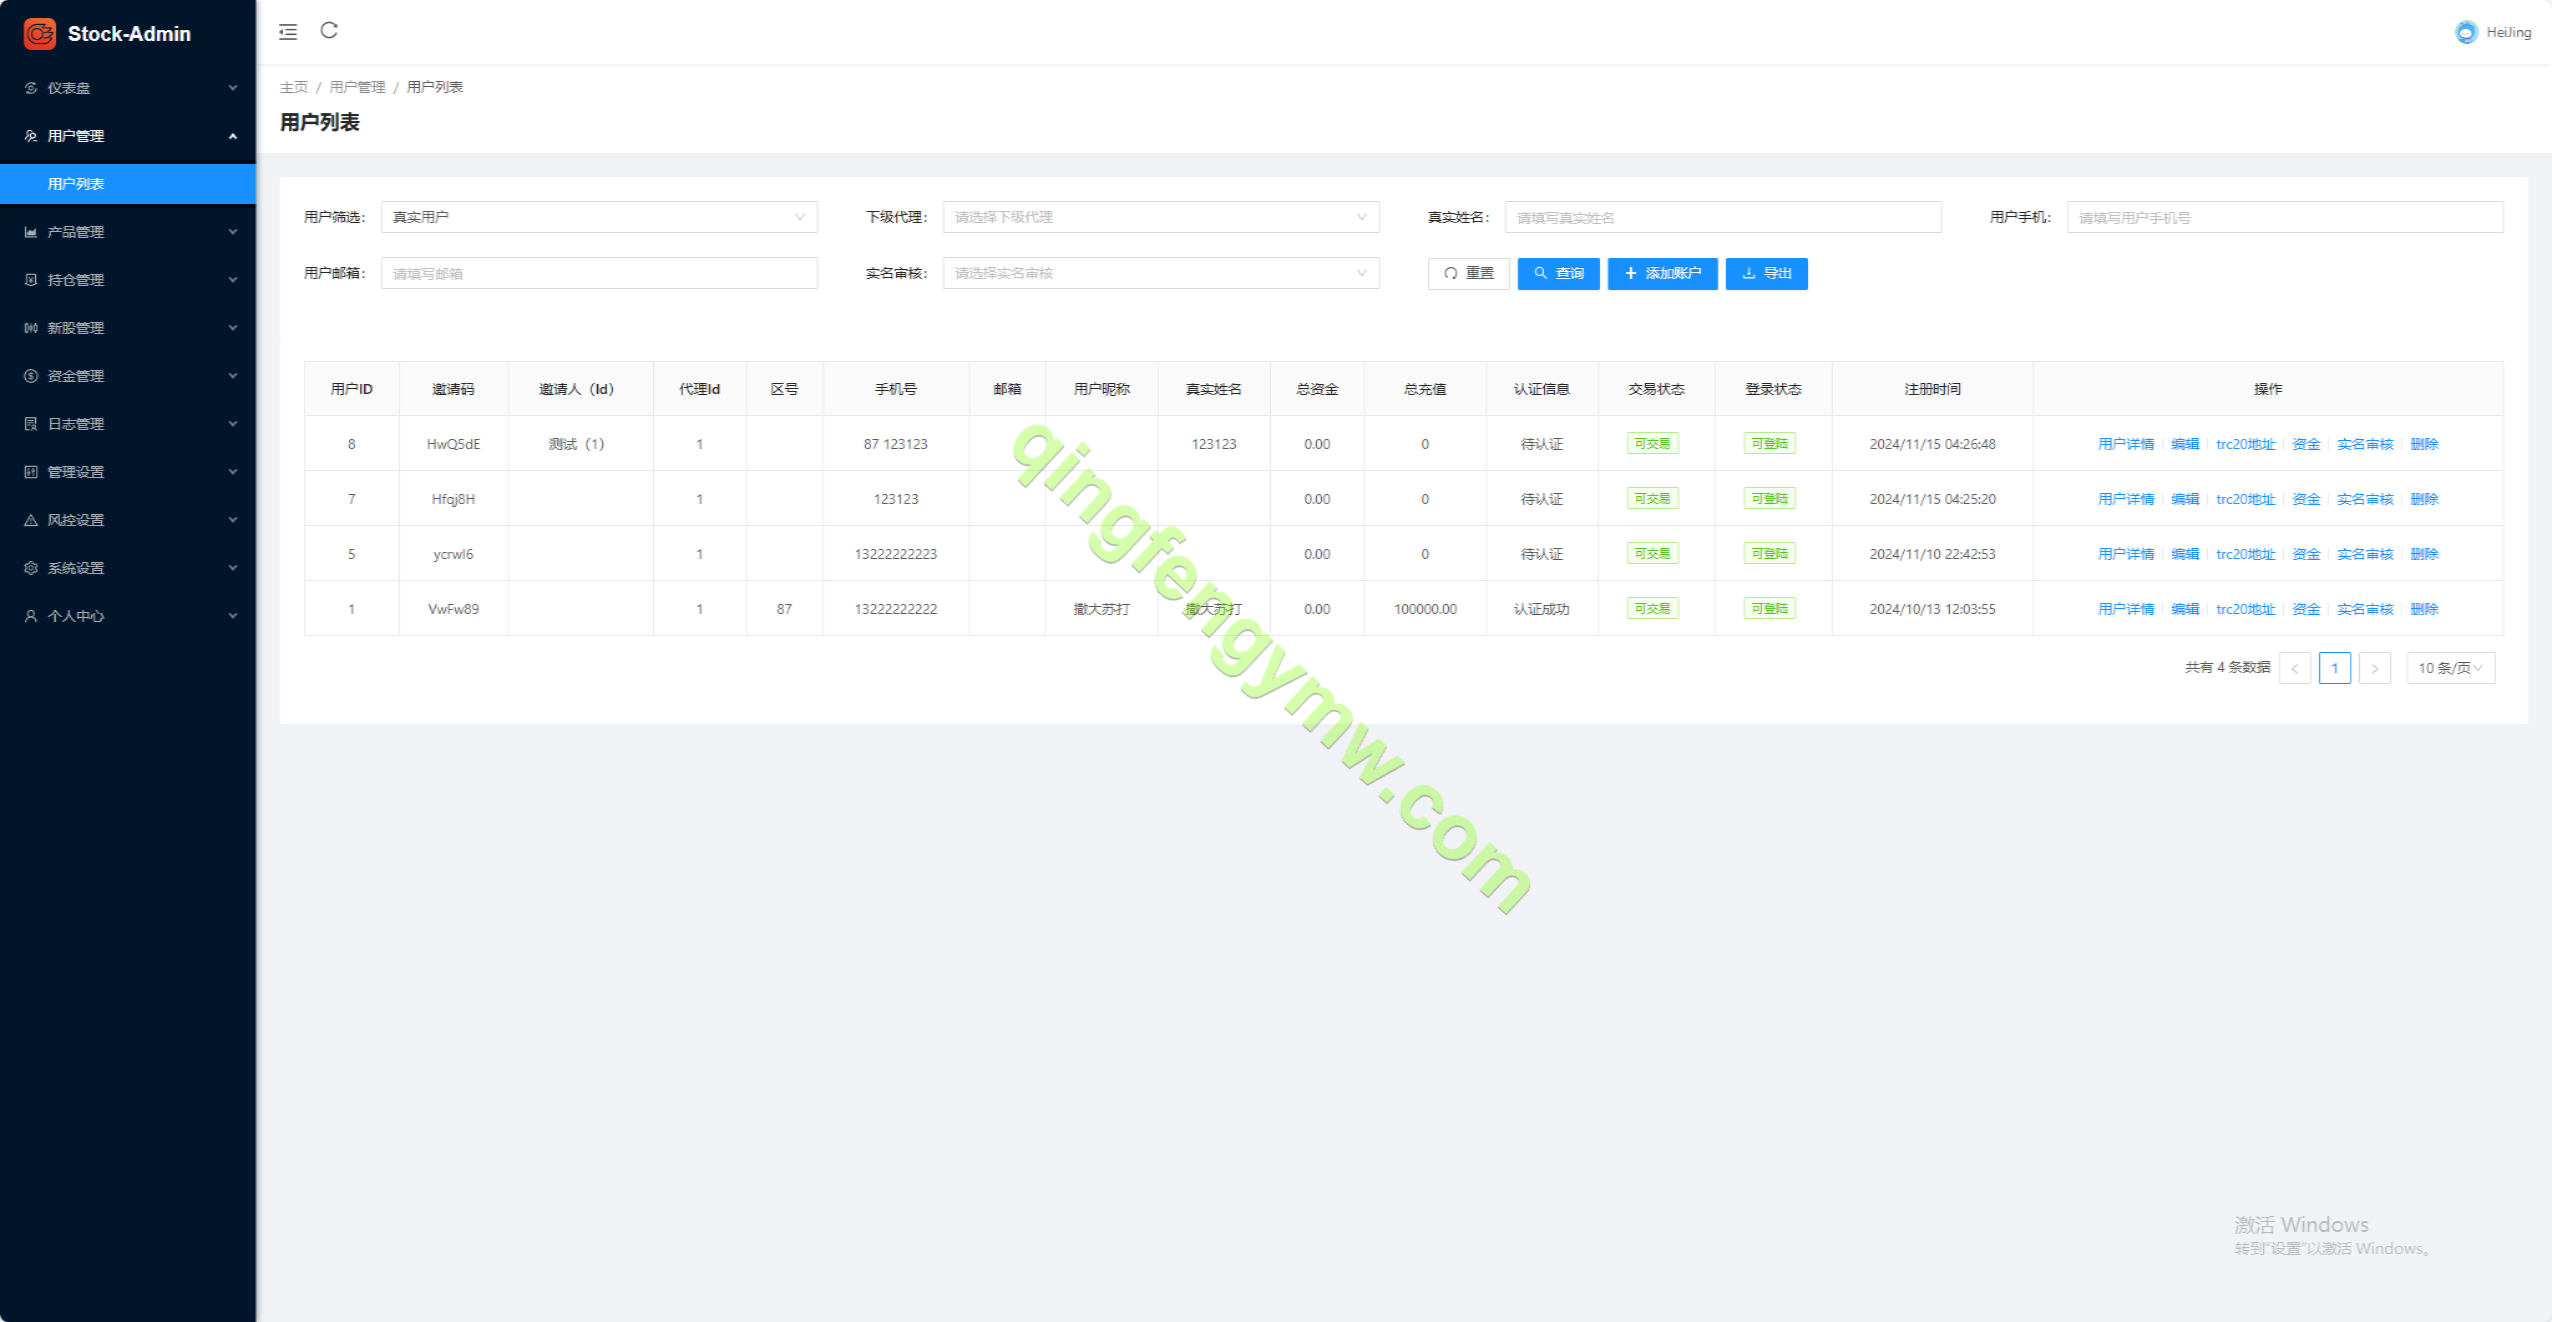
Task: Click 用户详情 link for user 5
Action: 2125,554
